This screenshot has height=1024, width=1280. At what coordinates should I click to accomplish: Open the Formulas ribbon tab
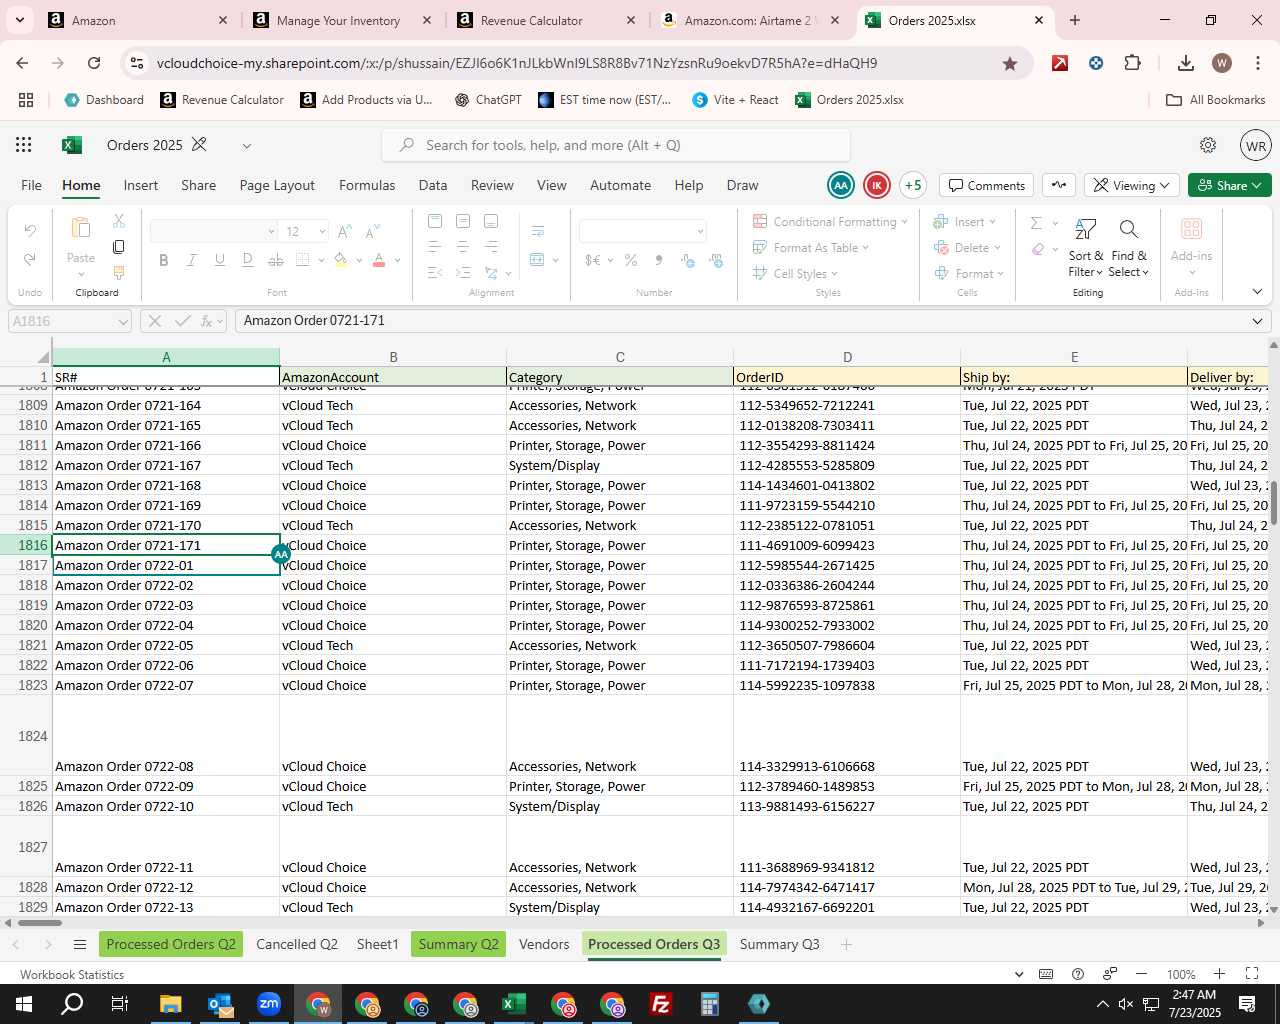[x=367, y=185]
